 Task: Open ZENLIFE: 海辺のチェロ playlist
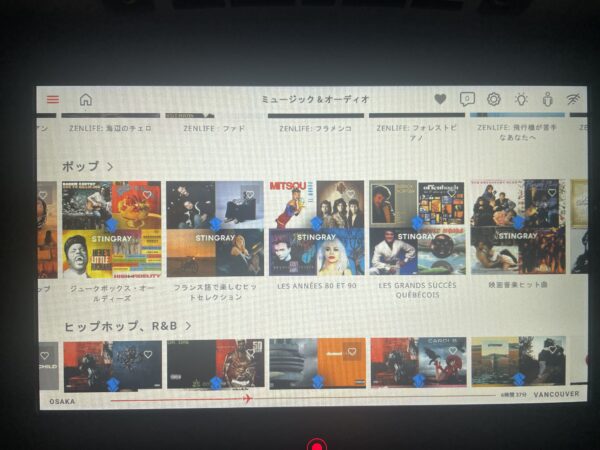coord(111,128)
